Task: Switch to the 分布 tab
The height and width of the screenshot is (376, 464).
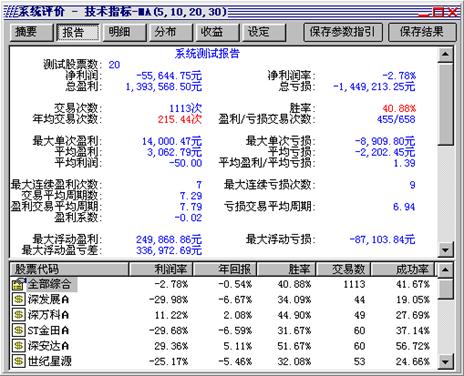Action: coord(171,32)
